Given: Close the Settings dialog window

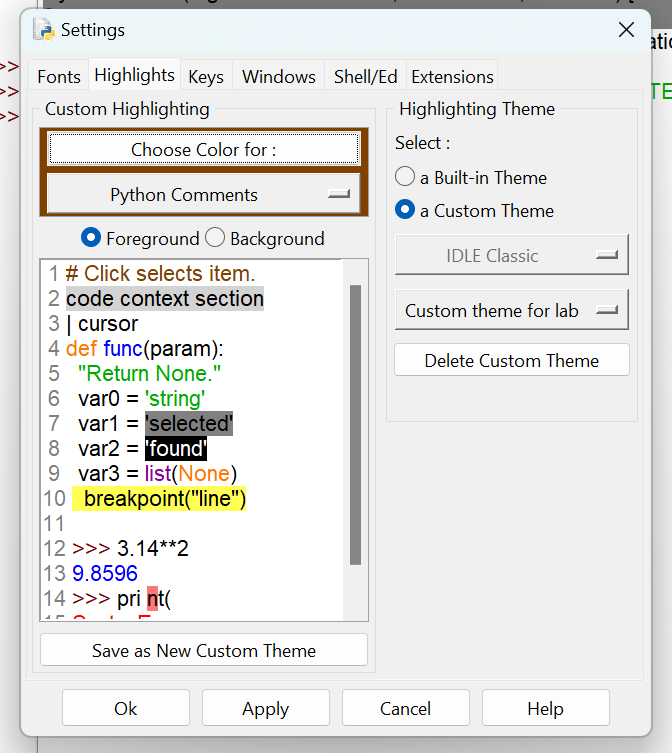Looking at the screenshot, I should 627,30.
